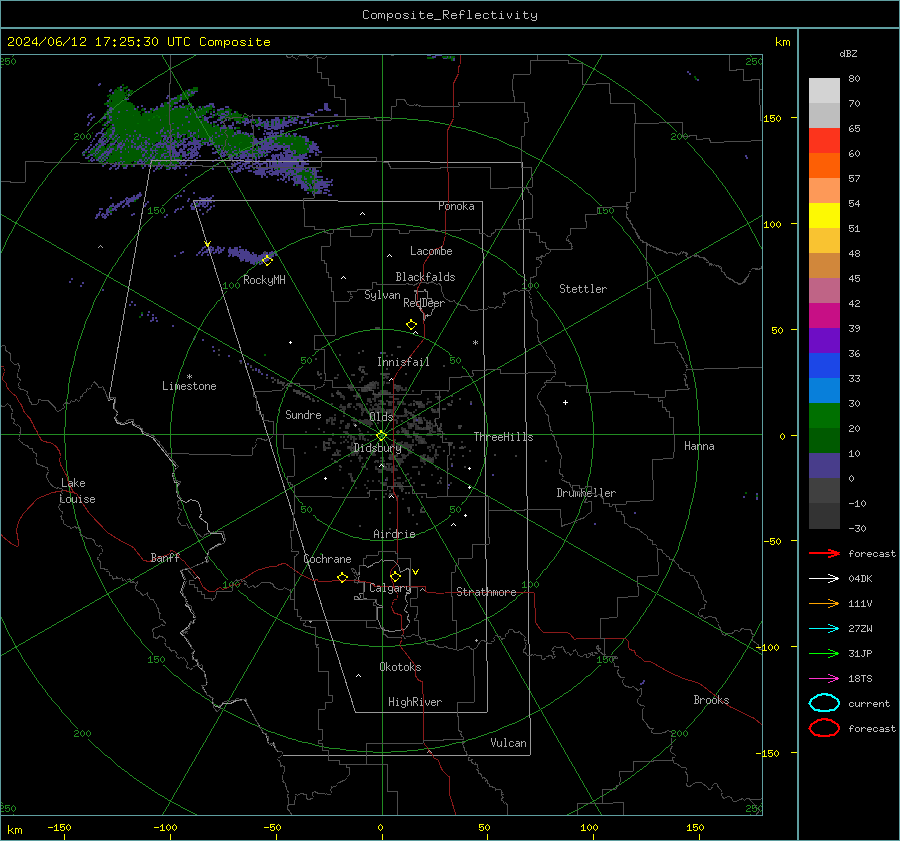Viewport: 900px width, 841px height.
Task: Click the Didsbury label
Action: click(x=377, y=448)
